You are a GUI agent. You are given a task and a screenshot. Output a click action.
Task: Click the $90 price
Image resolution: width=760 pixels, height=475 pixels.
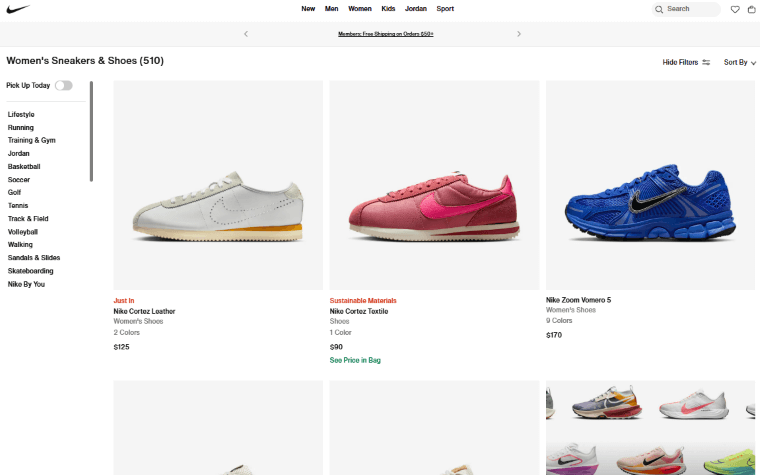click(336, 347)
